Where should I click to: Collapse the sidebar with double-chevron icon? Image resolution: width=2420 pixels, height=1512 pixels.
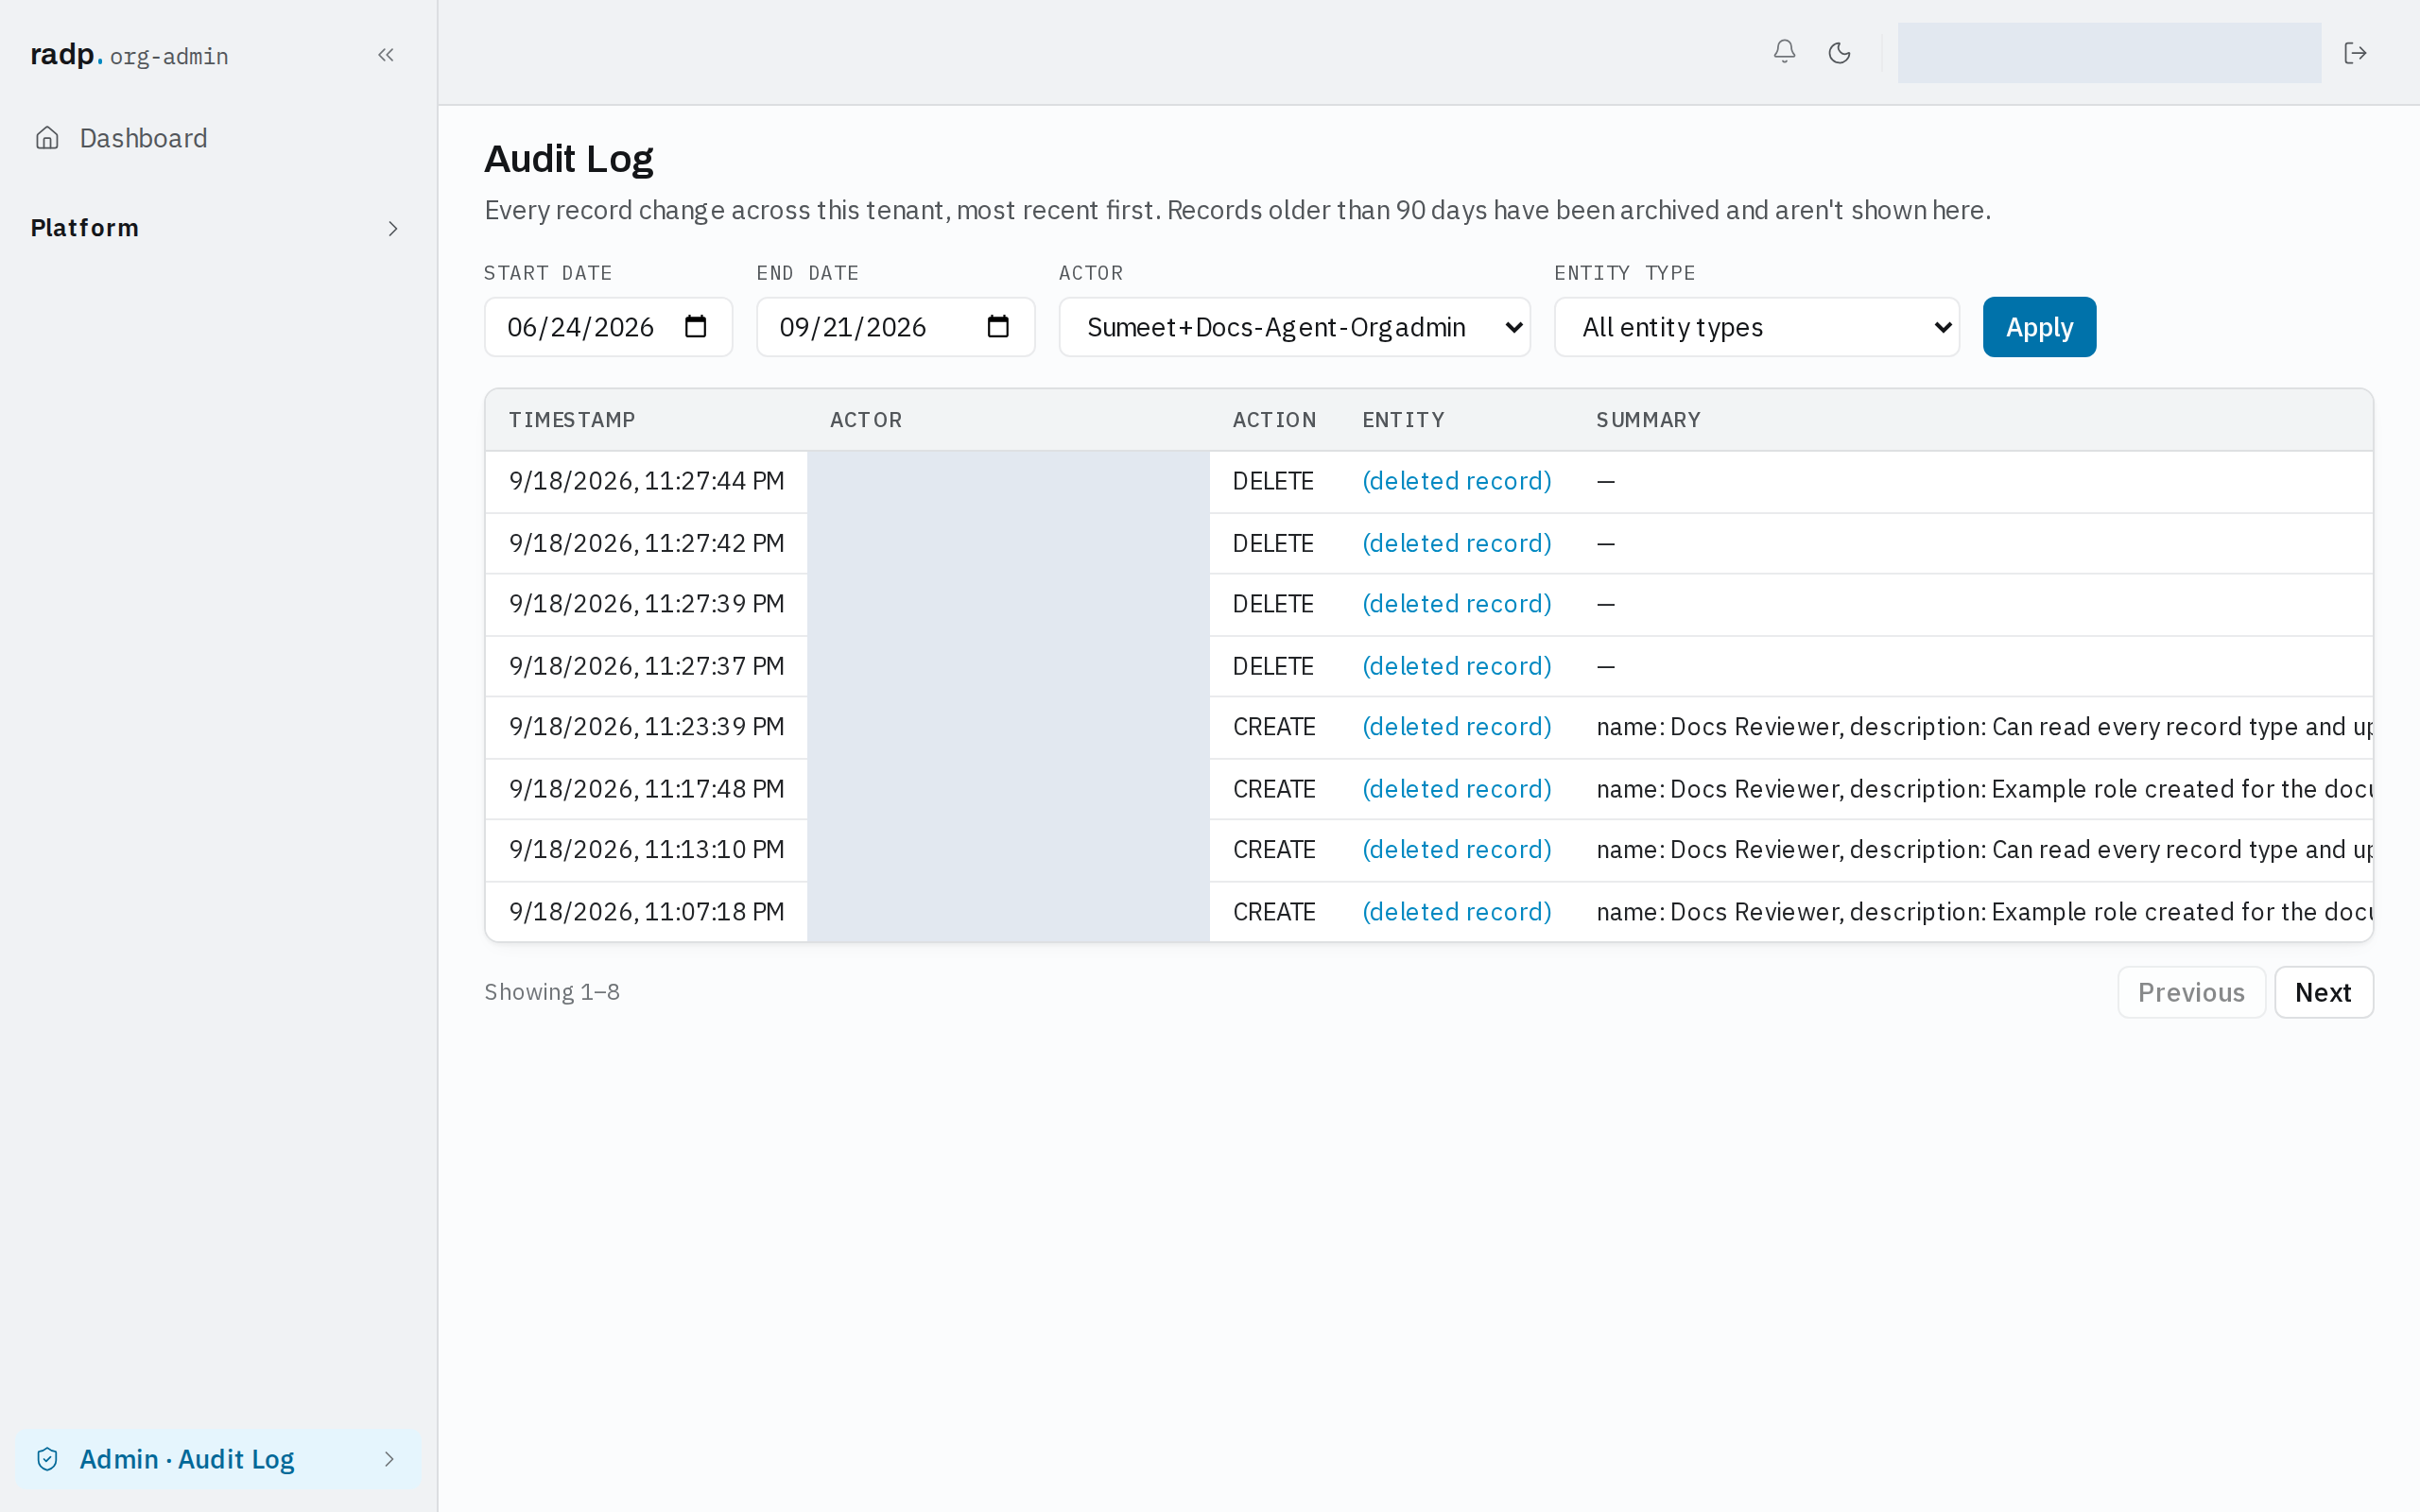coord(386,55)
